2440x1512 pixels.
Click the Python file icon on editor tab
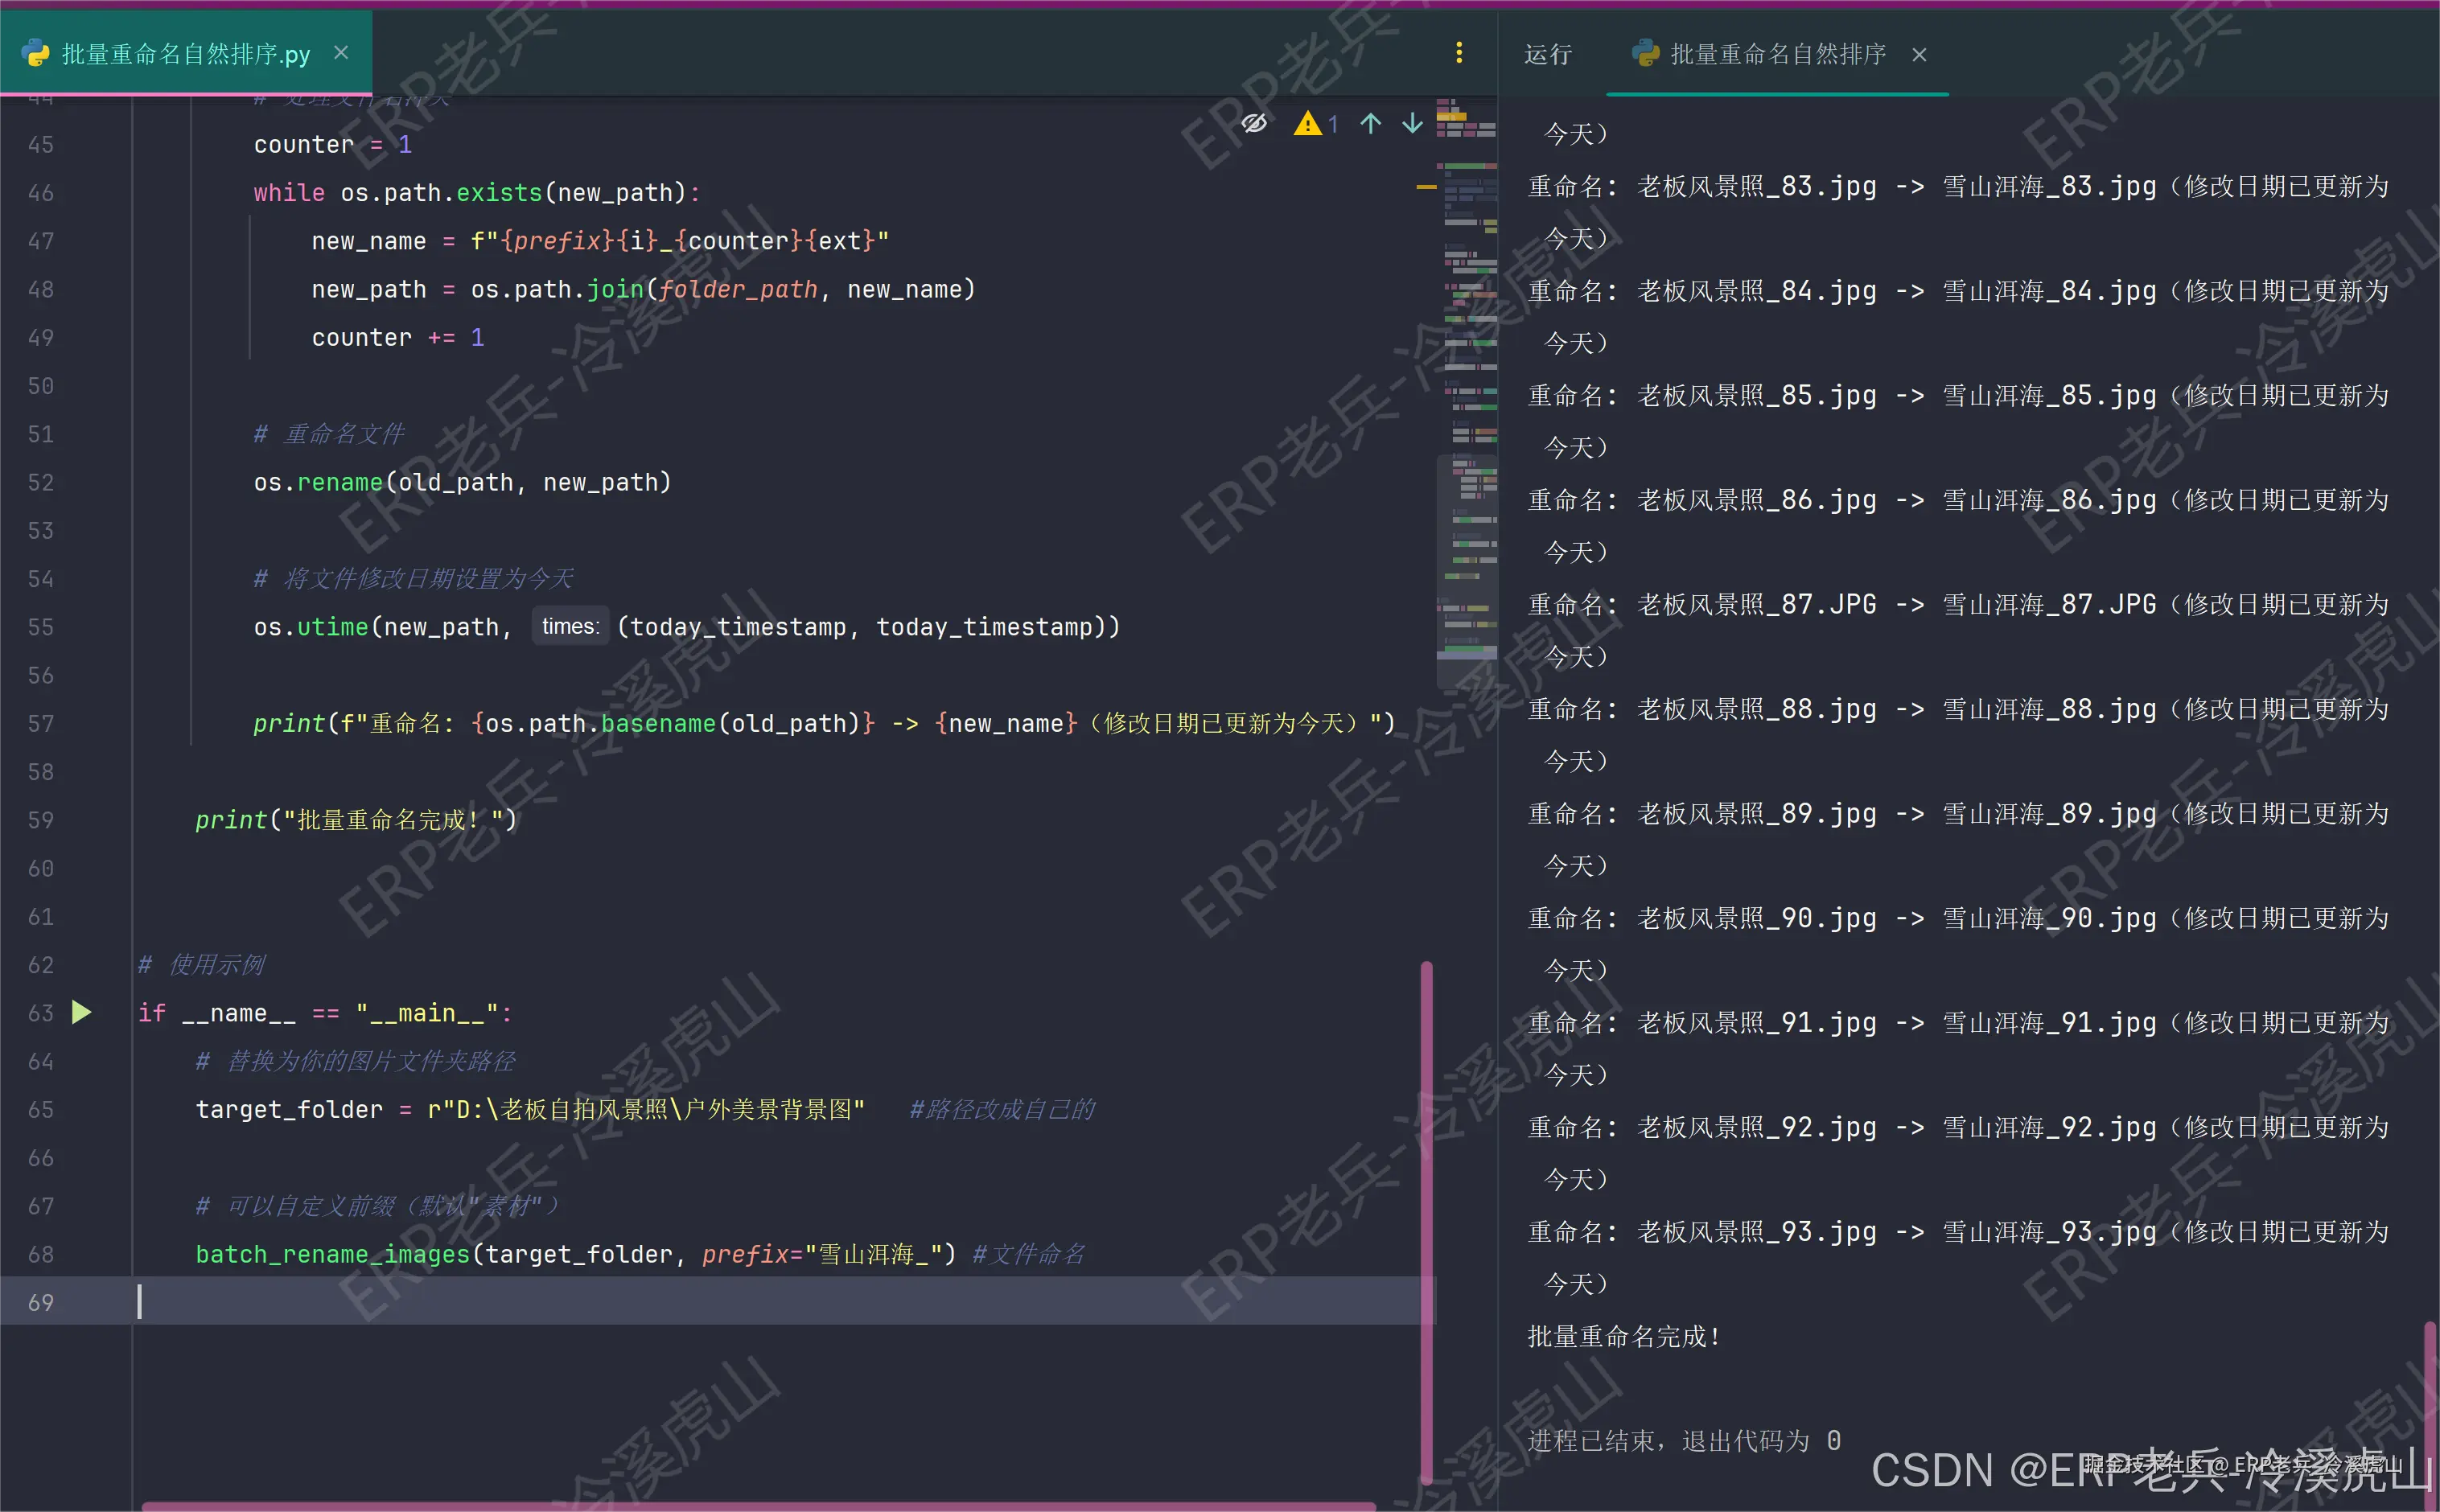pos(36,54)
